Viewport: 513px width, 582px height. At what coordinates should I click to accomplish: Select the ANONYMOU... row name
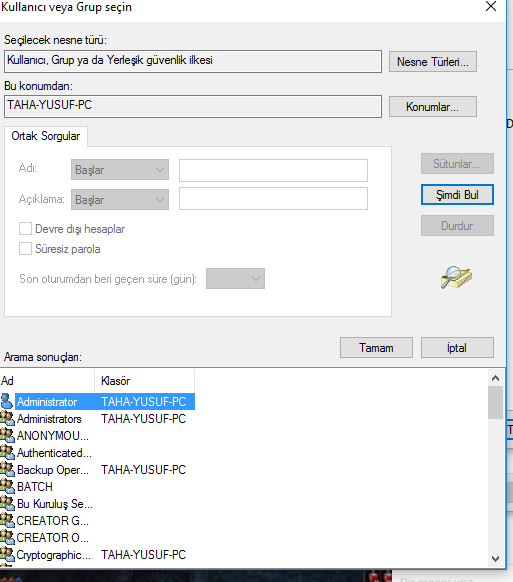53,436
